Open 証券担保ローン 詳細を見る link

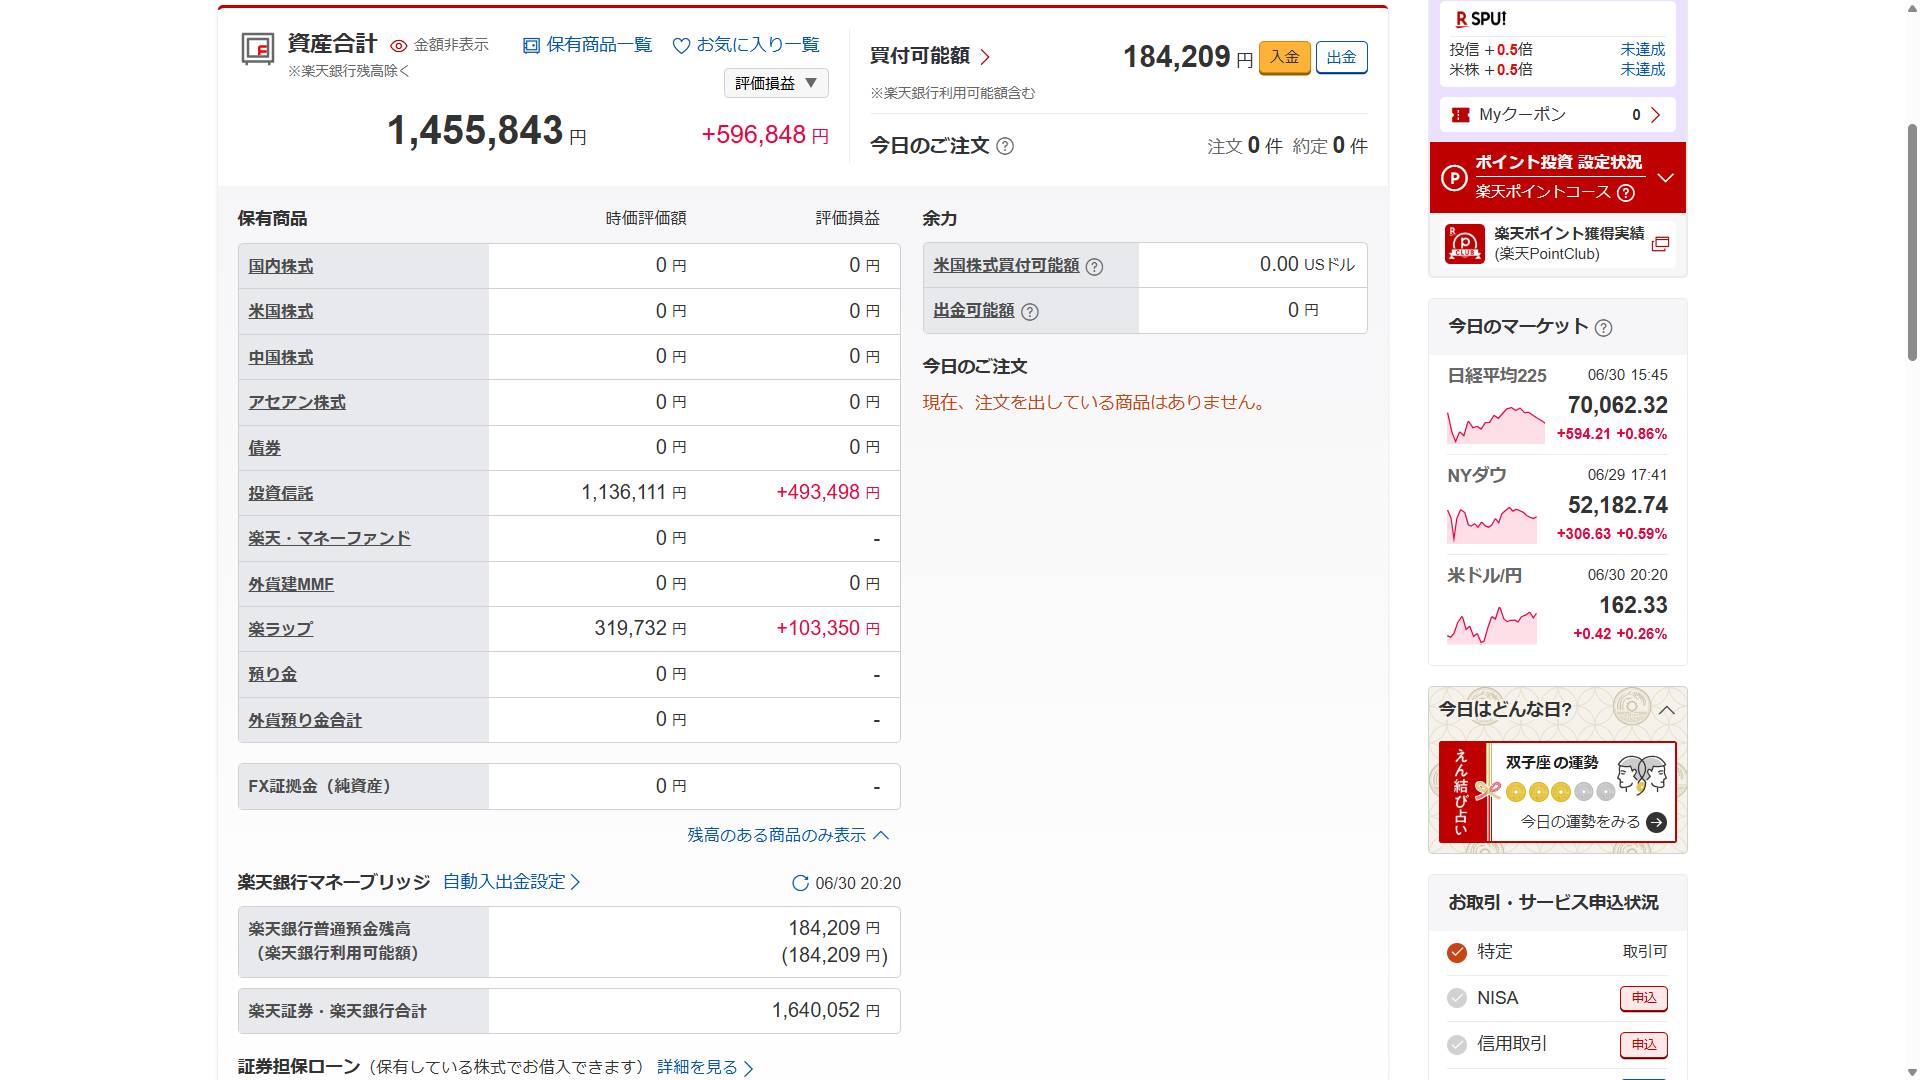pos(705,1067)
